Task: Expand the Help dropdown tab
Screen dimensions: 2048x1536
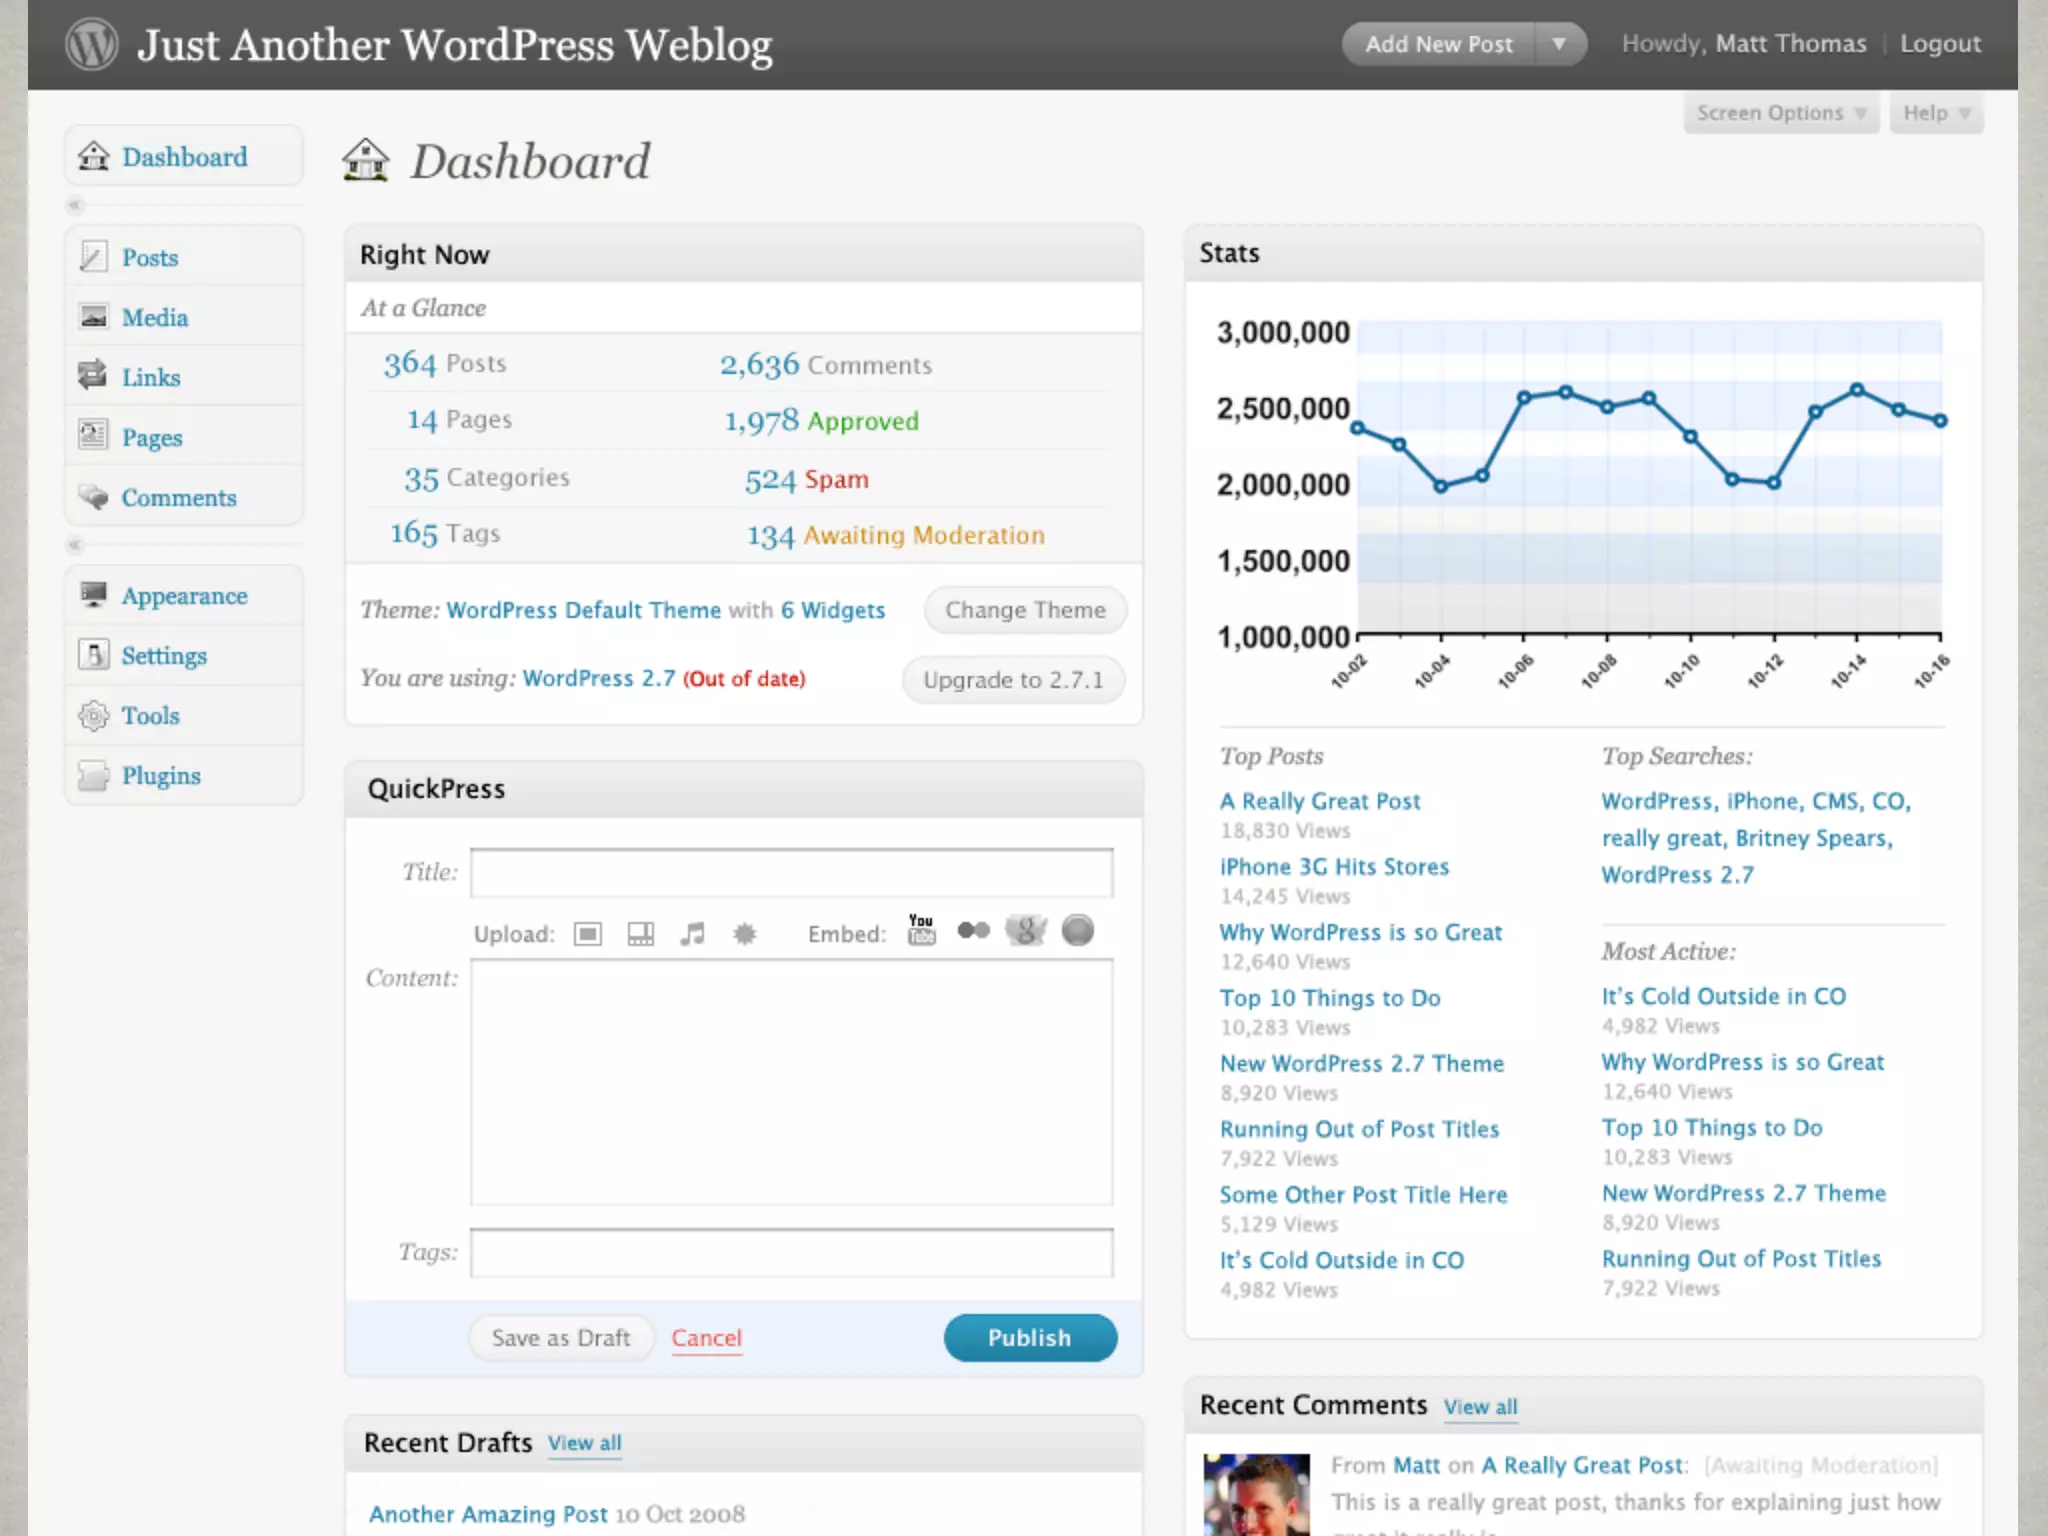Action: [x=1936, y=113]
